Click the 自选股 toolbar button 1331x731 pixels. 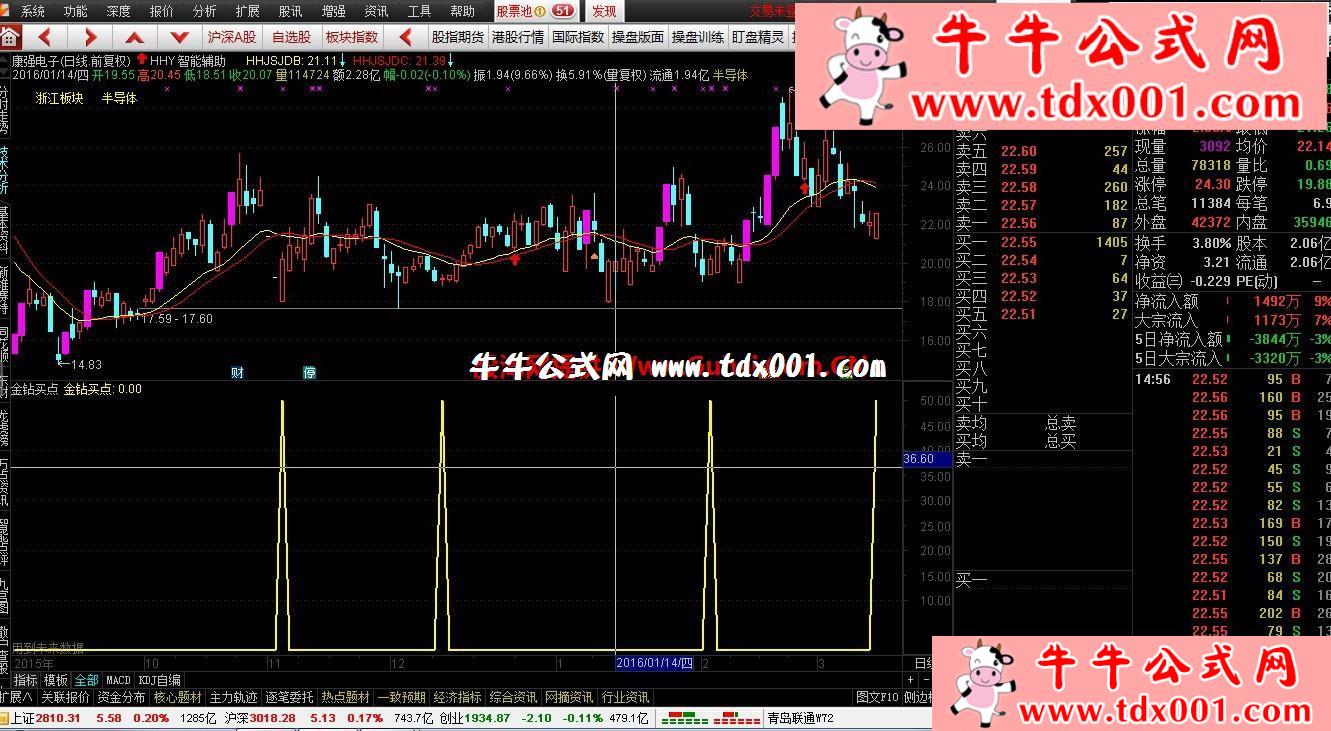pyautogui.click(x=291, y=37)
